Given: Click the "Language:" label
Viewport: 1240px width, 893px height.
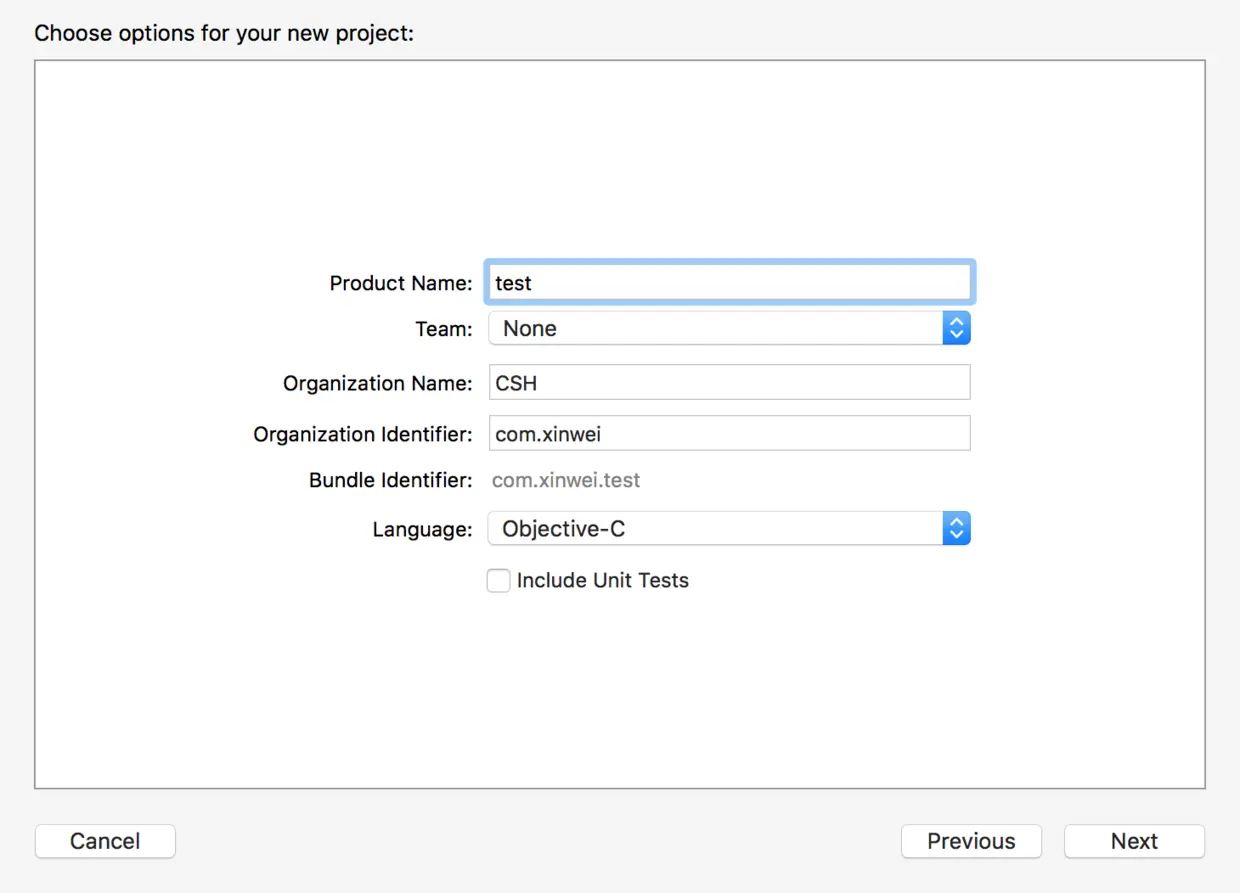Looking at the screenshot, I should 422,529.
